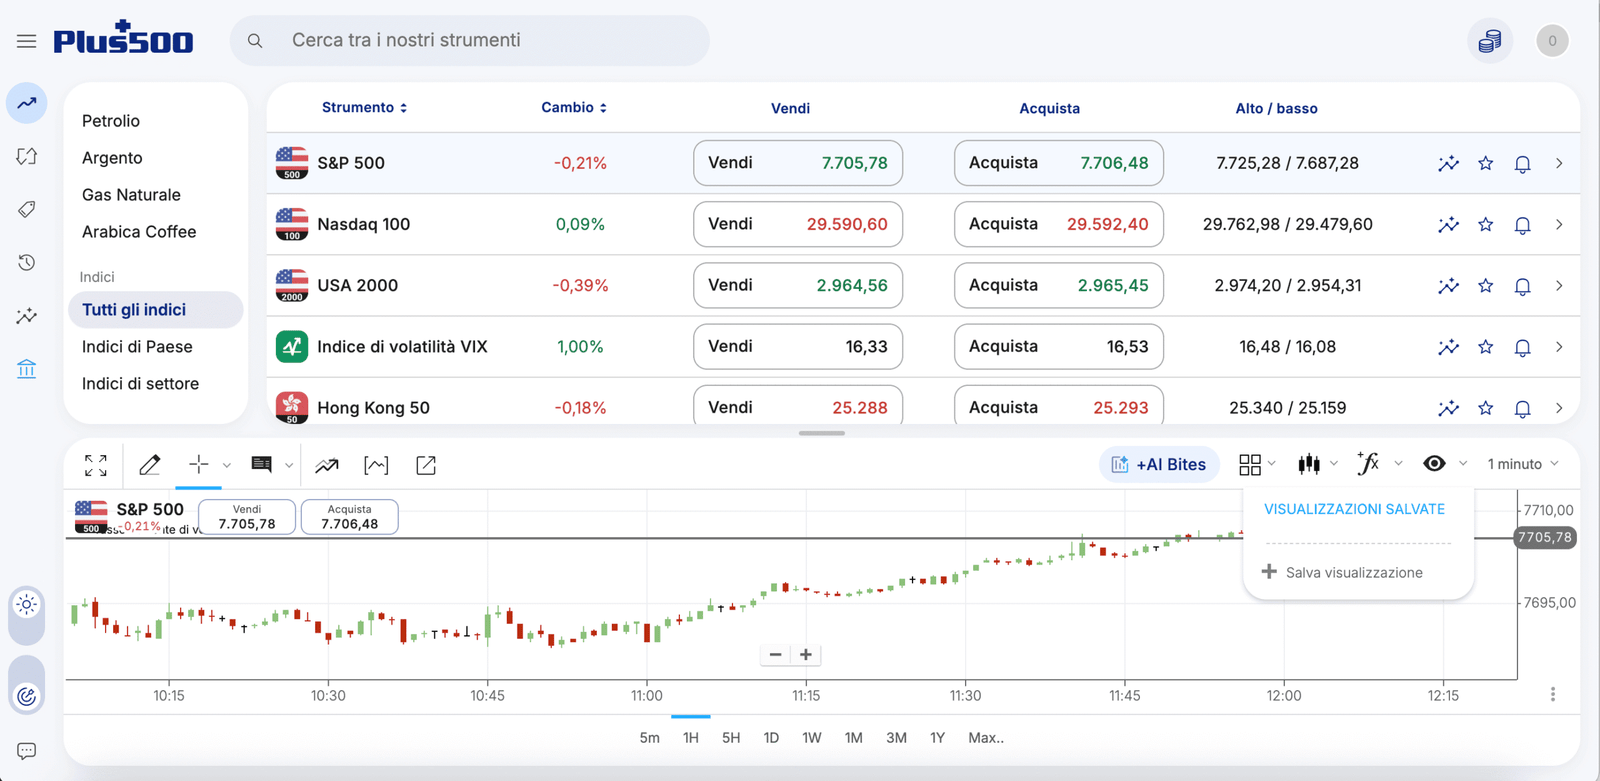Expand USA 2000 row details chevron

pos(1559,286)
